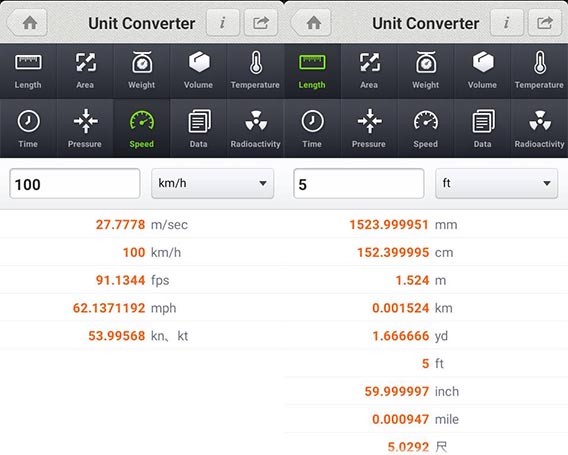Screen dimensions: 568x455
Task: Focus the input field containing 5
Action: [x=359, y=184]
